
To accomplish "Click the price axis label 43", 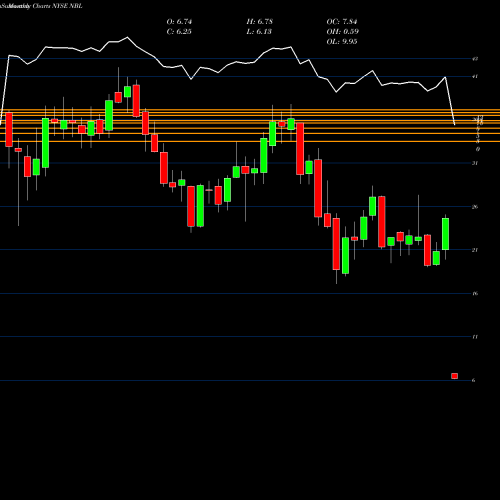I will [x=475, y=59].
